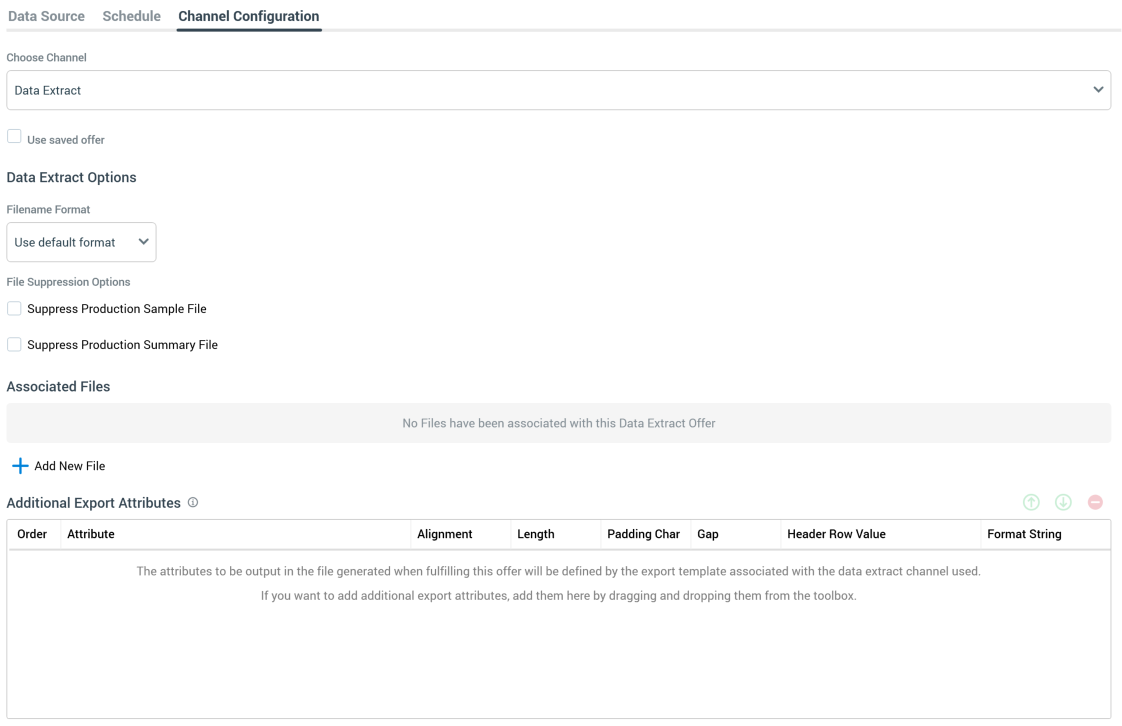Open the Choose Channel dropdown
The height and width of the screenshot is (726, 1122).
tap(558, 90)
